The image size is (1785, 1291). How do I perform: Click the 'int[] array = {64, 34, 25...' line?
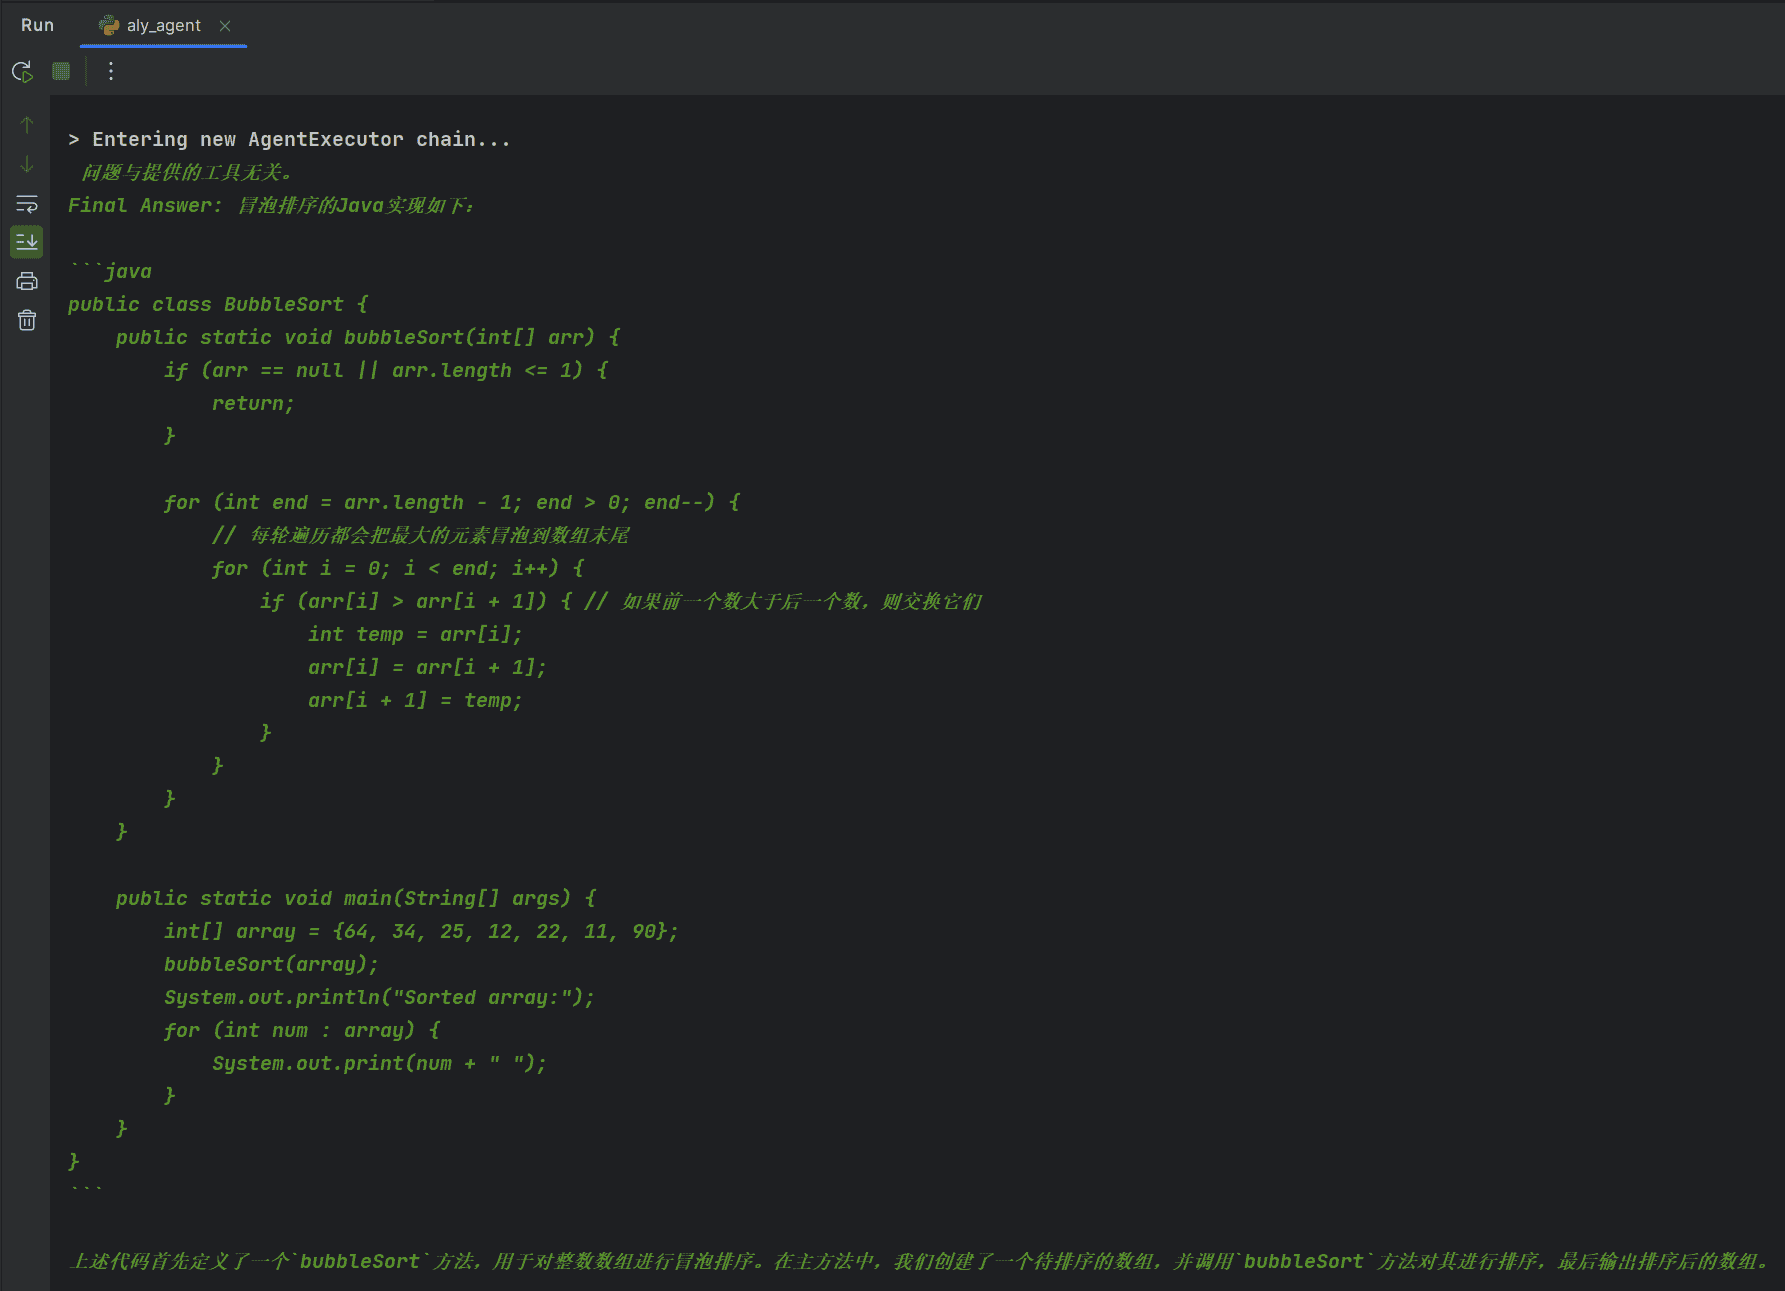click(421, 931)
